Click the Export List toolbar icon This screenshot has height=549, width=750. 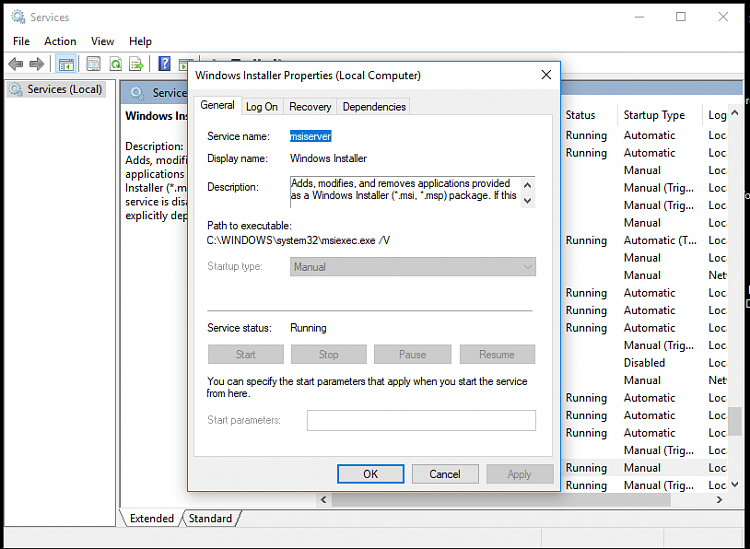(136, 64)
